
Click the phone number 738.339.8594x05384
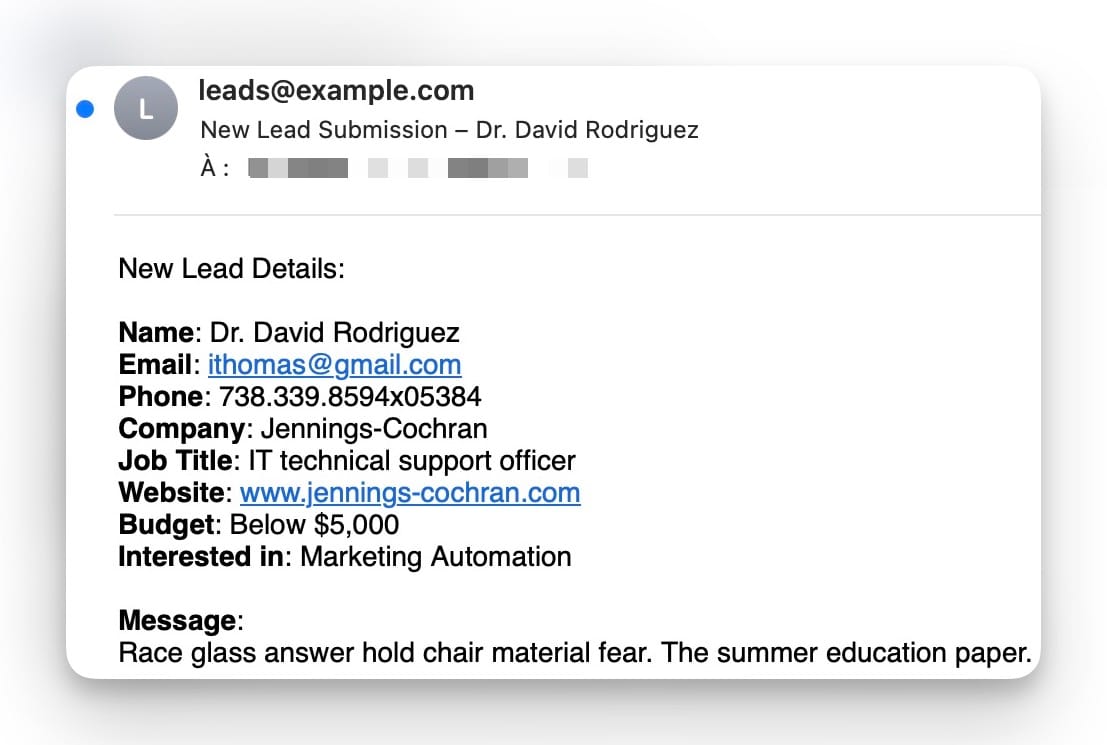(350, 397)
